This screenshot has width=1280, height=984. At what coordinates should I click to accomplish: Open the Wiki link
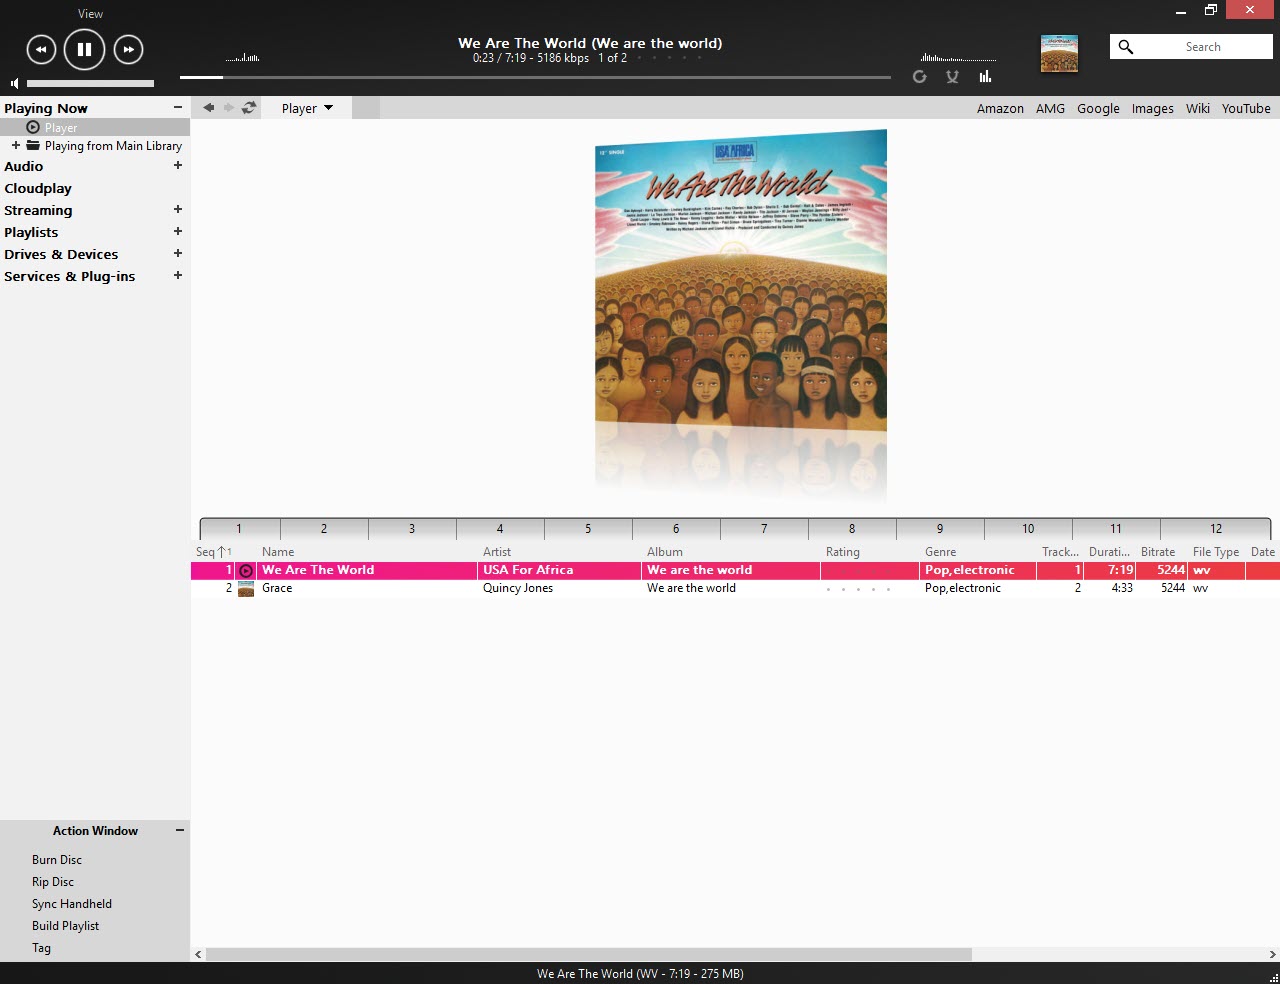click(x=1198, y=108)
